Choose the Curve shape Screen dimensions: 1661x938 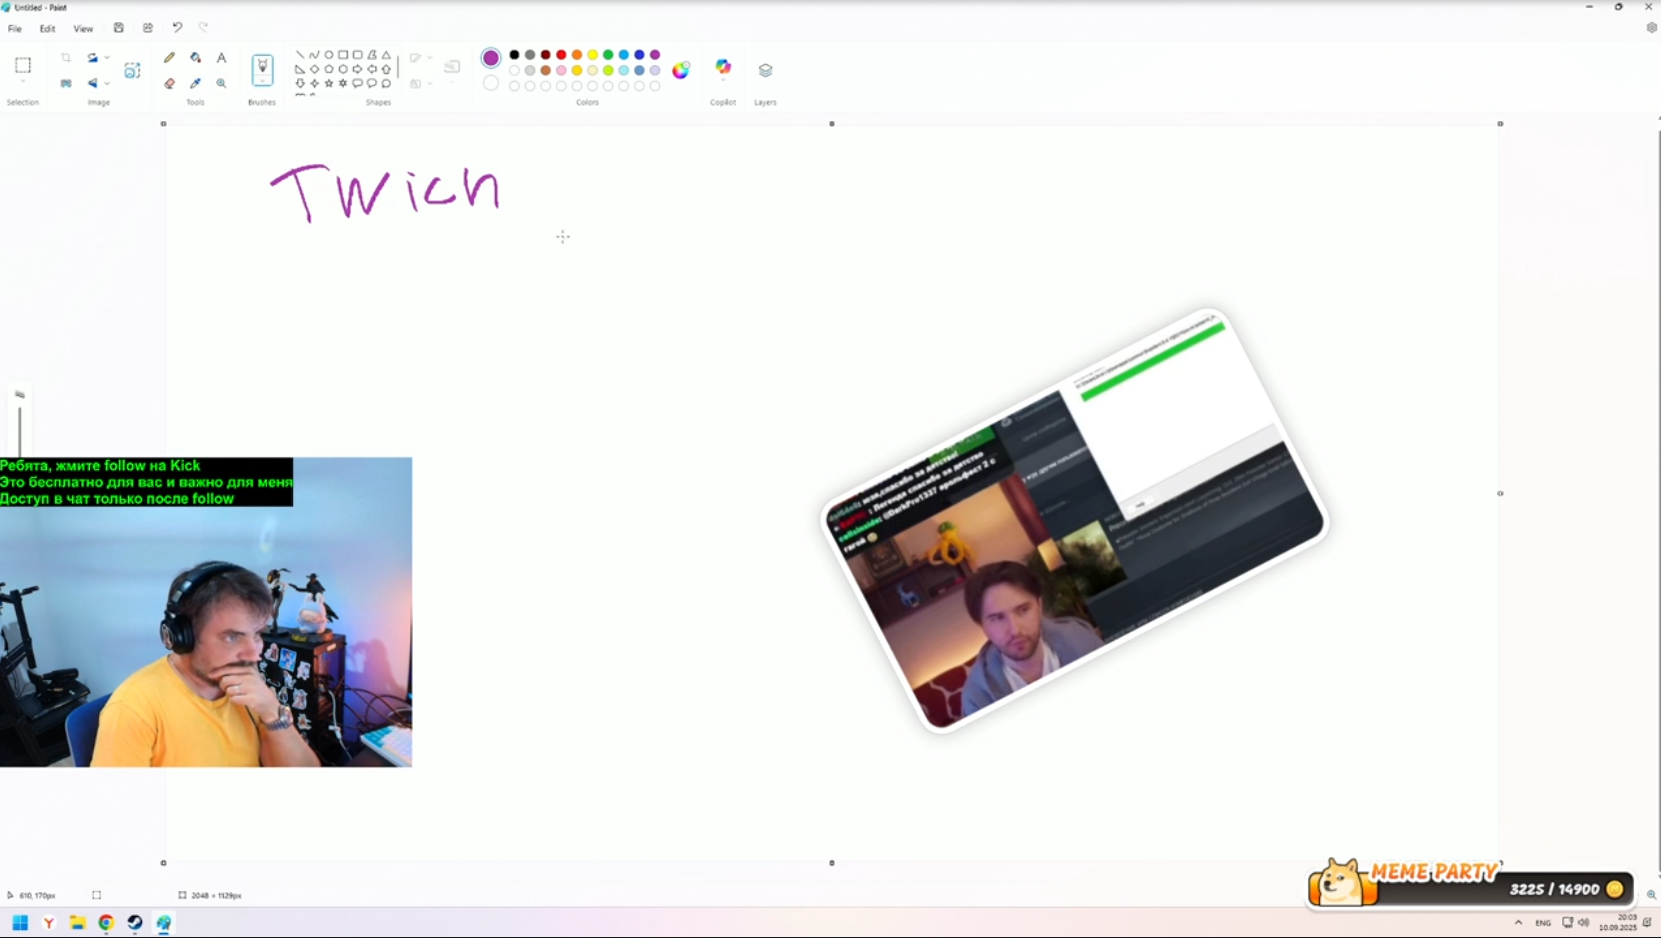[x=314, y=56]
